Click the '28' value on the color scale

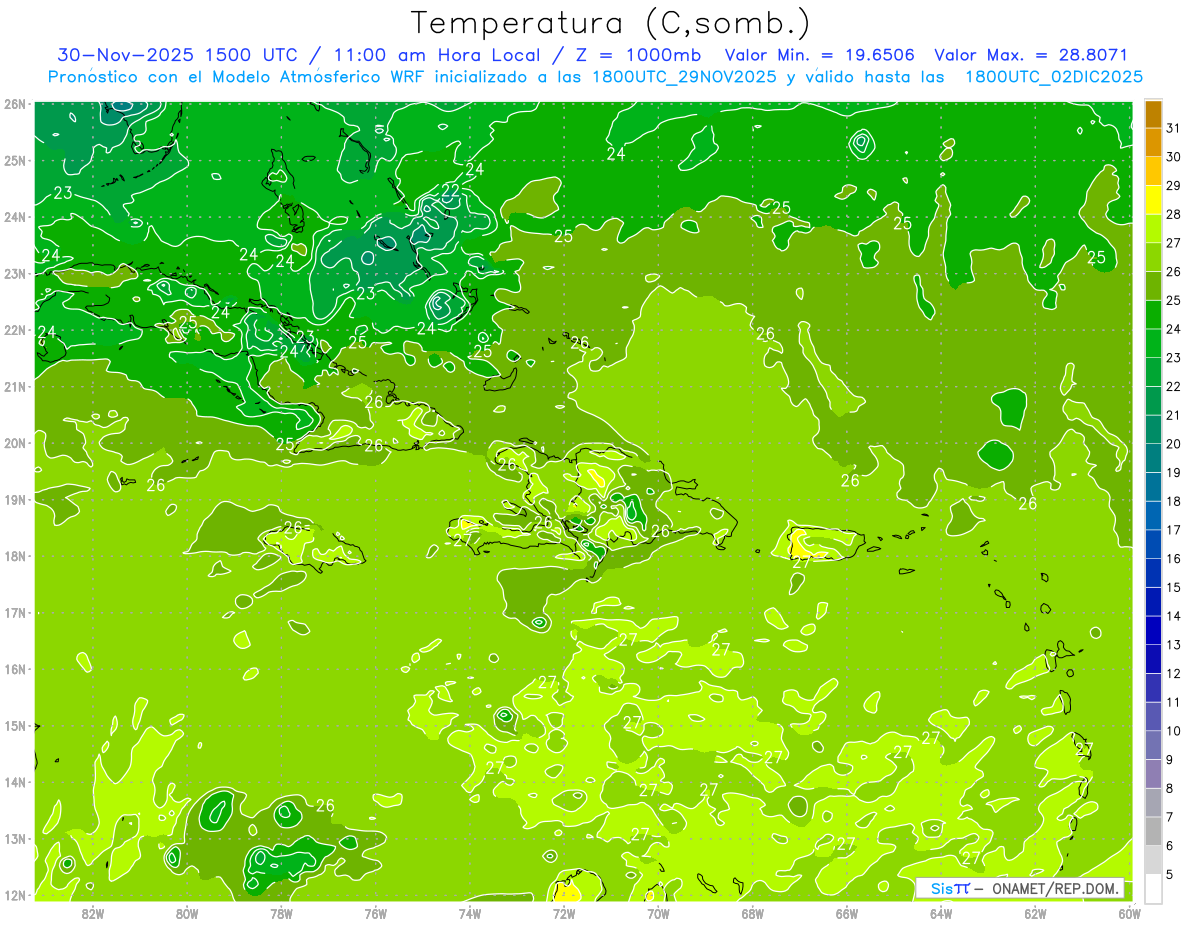(1174, 214)
